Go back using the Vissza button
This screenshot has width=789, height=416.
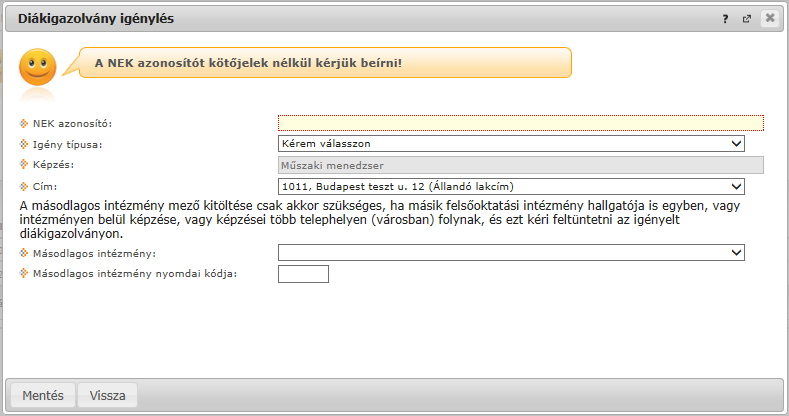(x=107, y=395)
